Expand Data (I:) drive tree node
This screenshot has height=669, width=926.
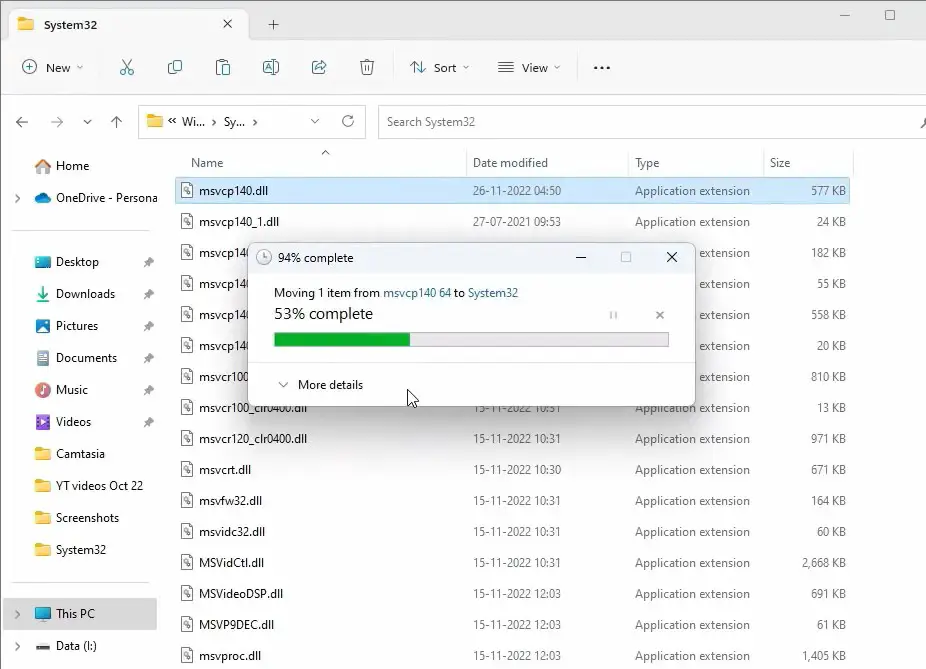click(x=18, y=646)
